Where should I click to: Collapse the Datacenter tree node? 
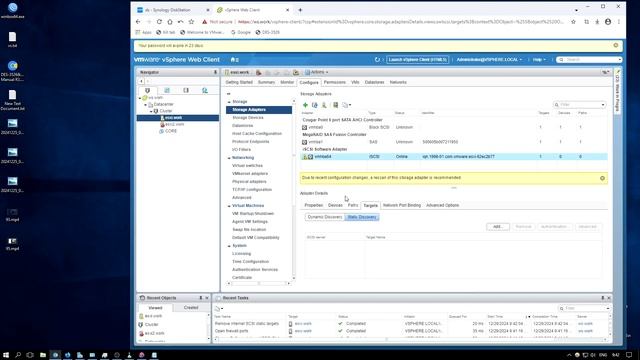(x=145, y=104)
